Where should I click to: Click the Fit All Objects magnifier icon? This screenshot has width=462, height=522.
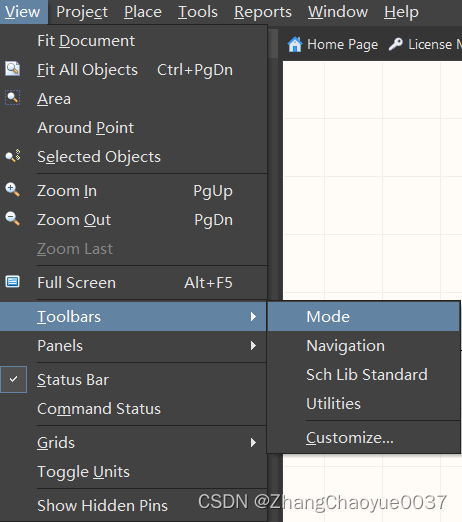tap(13, 69)
